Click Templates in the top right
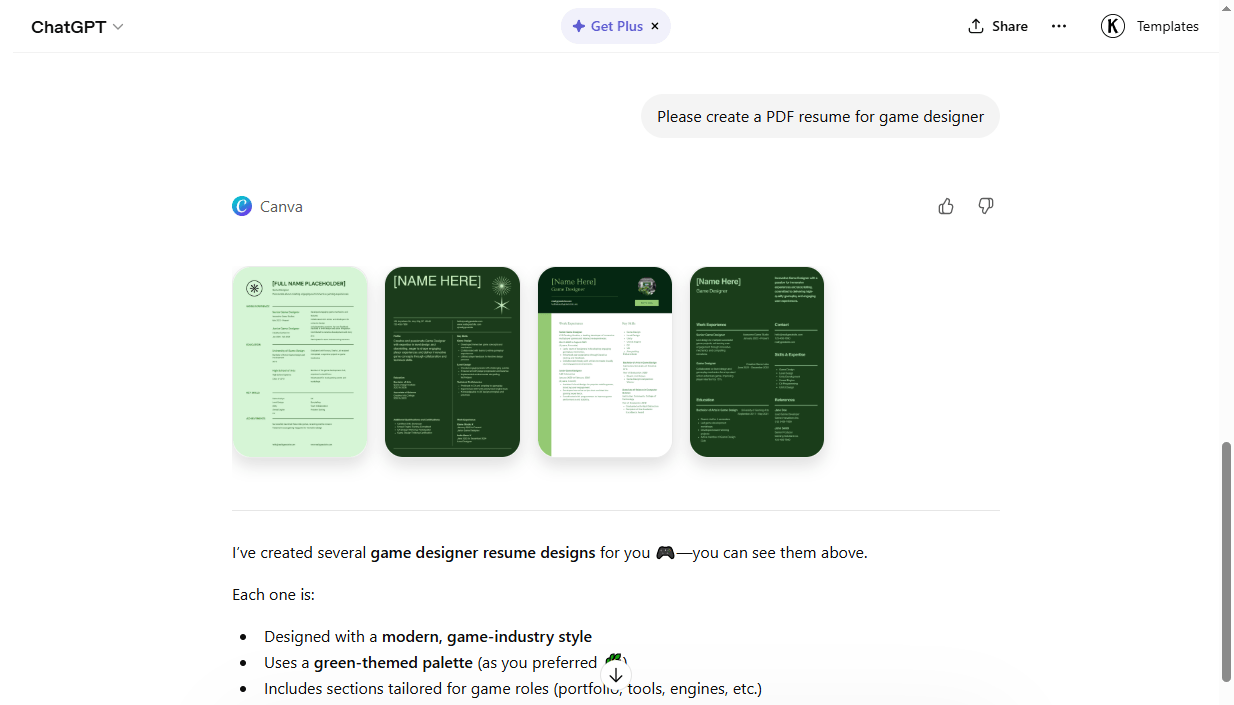1234x705 pixels. click(x=1166, y=26)
